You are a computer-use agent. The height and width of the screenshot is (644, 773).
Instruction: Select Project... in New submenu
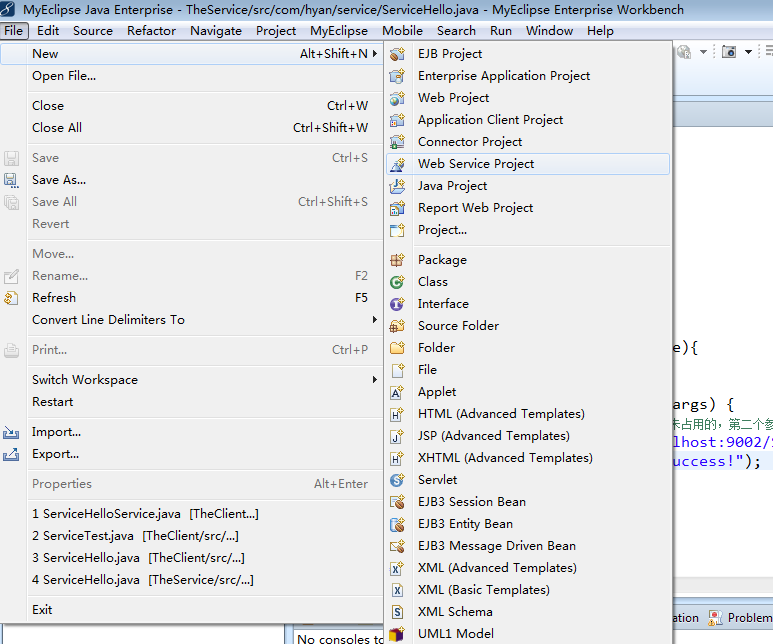pos(528,230)
